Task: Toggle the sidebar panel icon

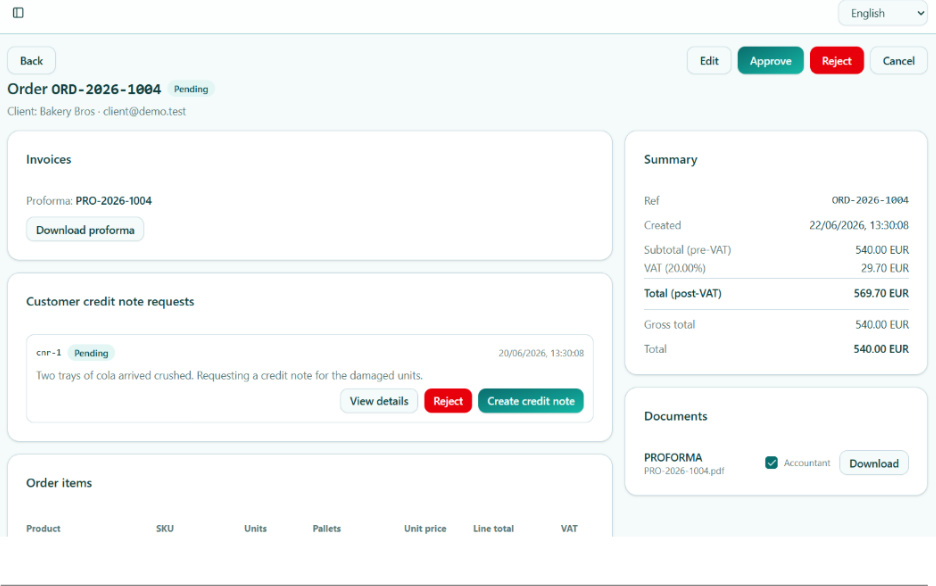Action: pos(18,13)
